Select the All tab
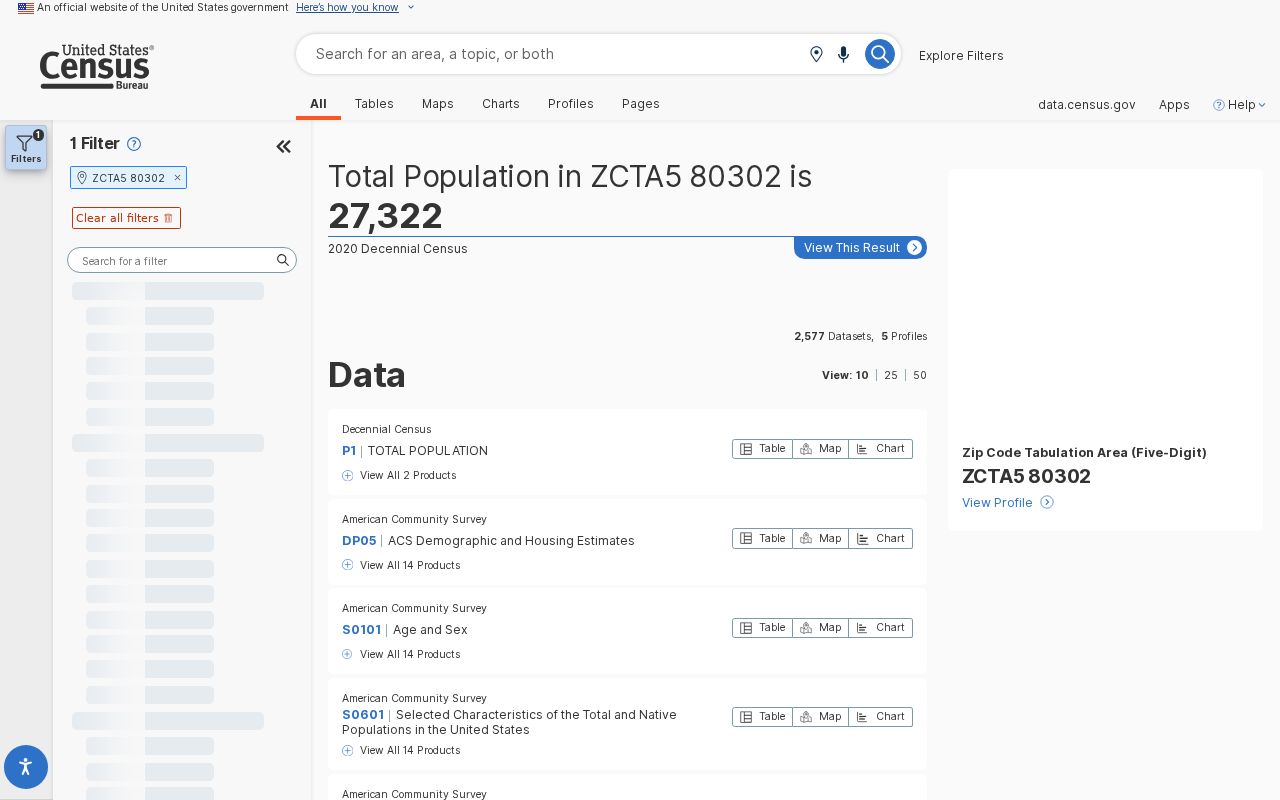 318,104
